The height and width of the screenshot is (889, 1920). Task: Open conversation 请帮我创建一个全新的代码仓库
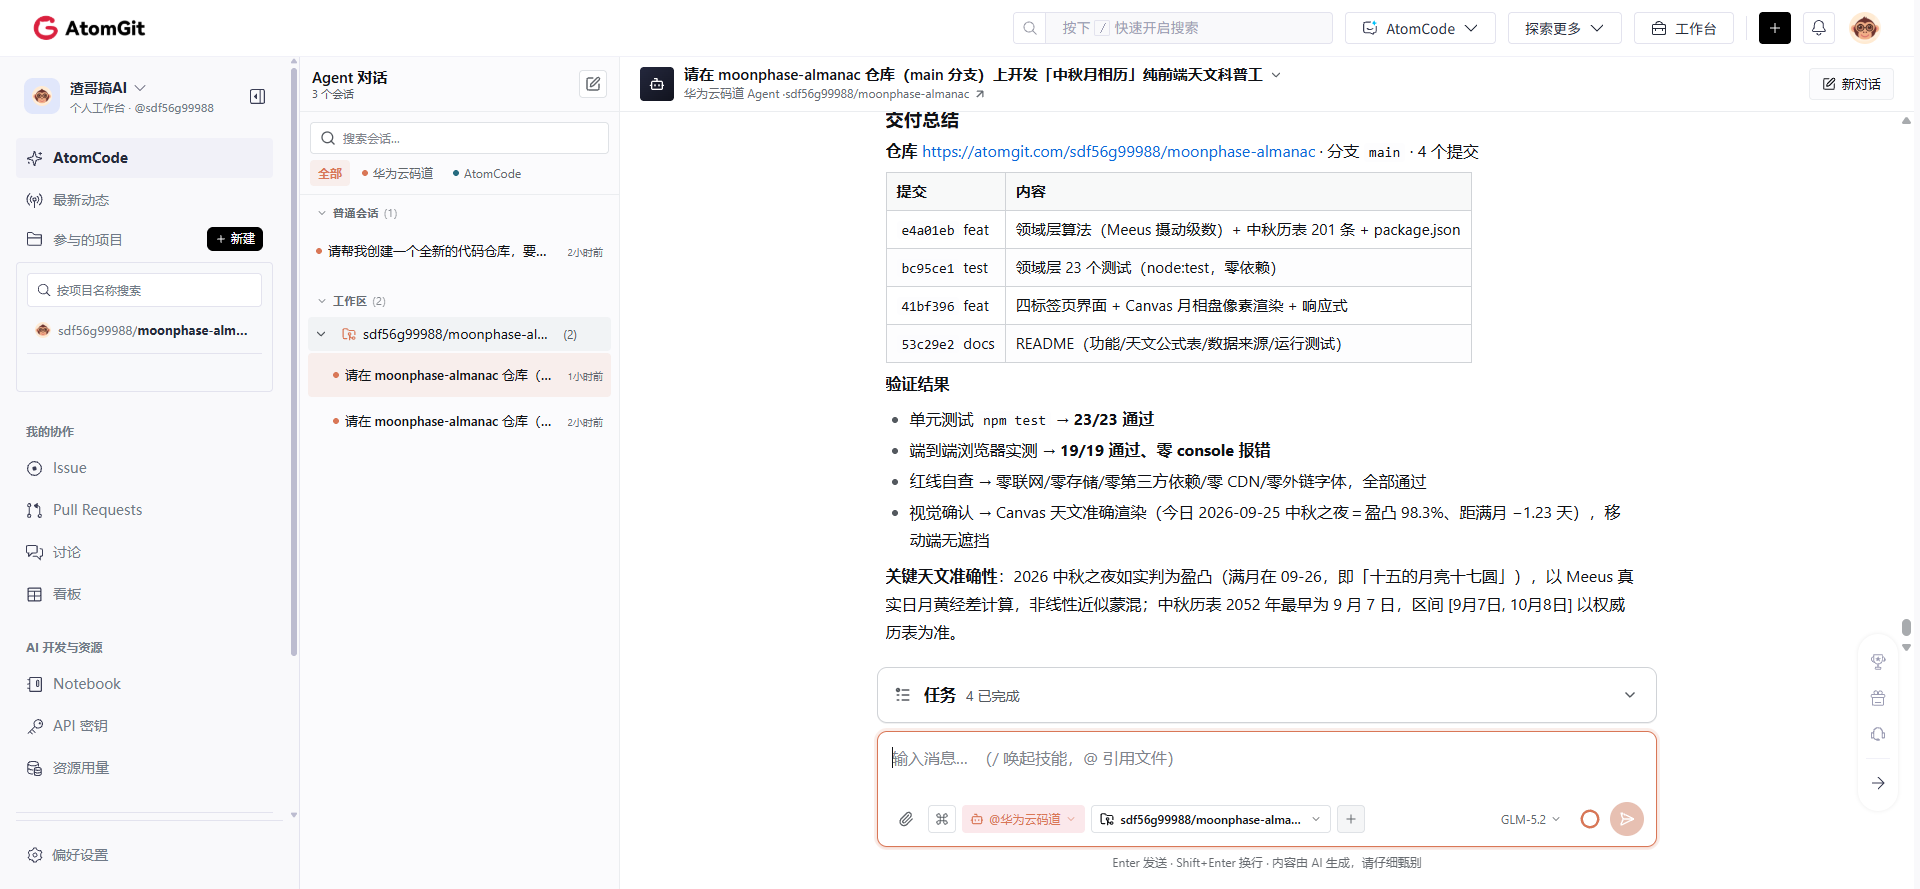click(459, 252)
